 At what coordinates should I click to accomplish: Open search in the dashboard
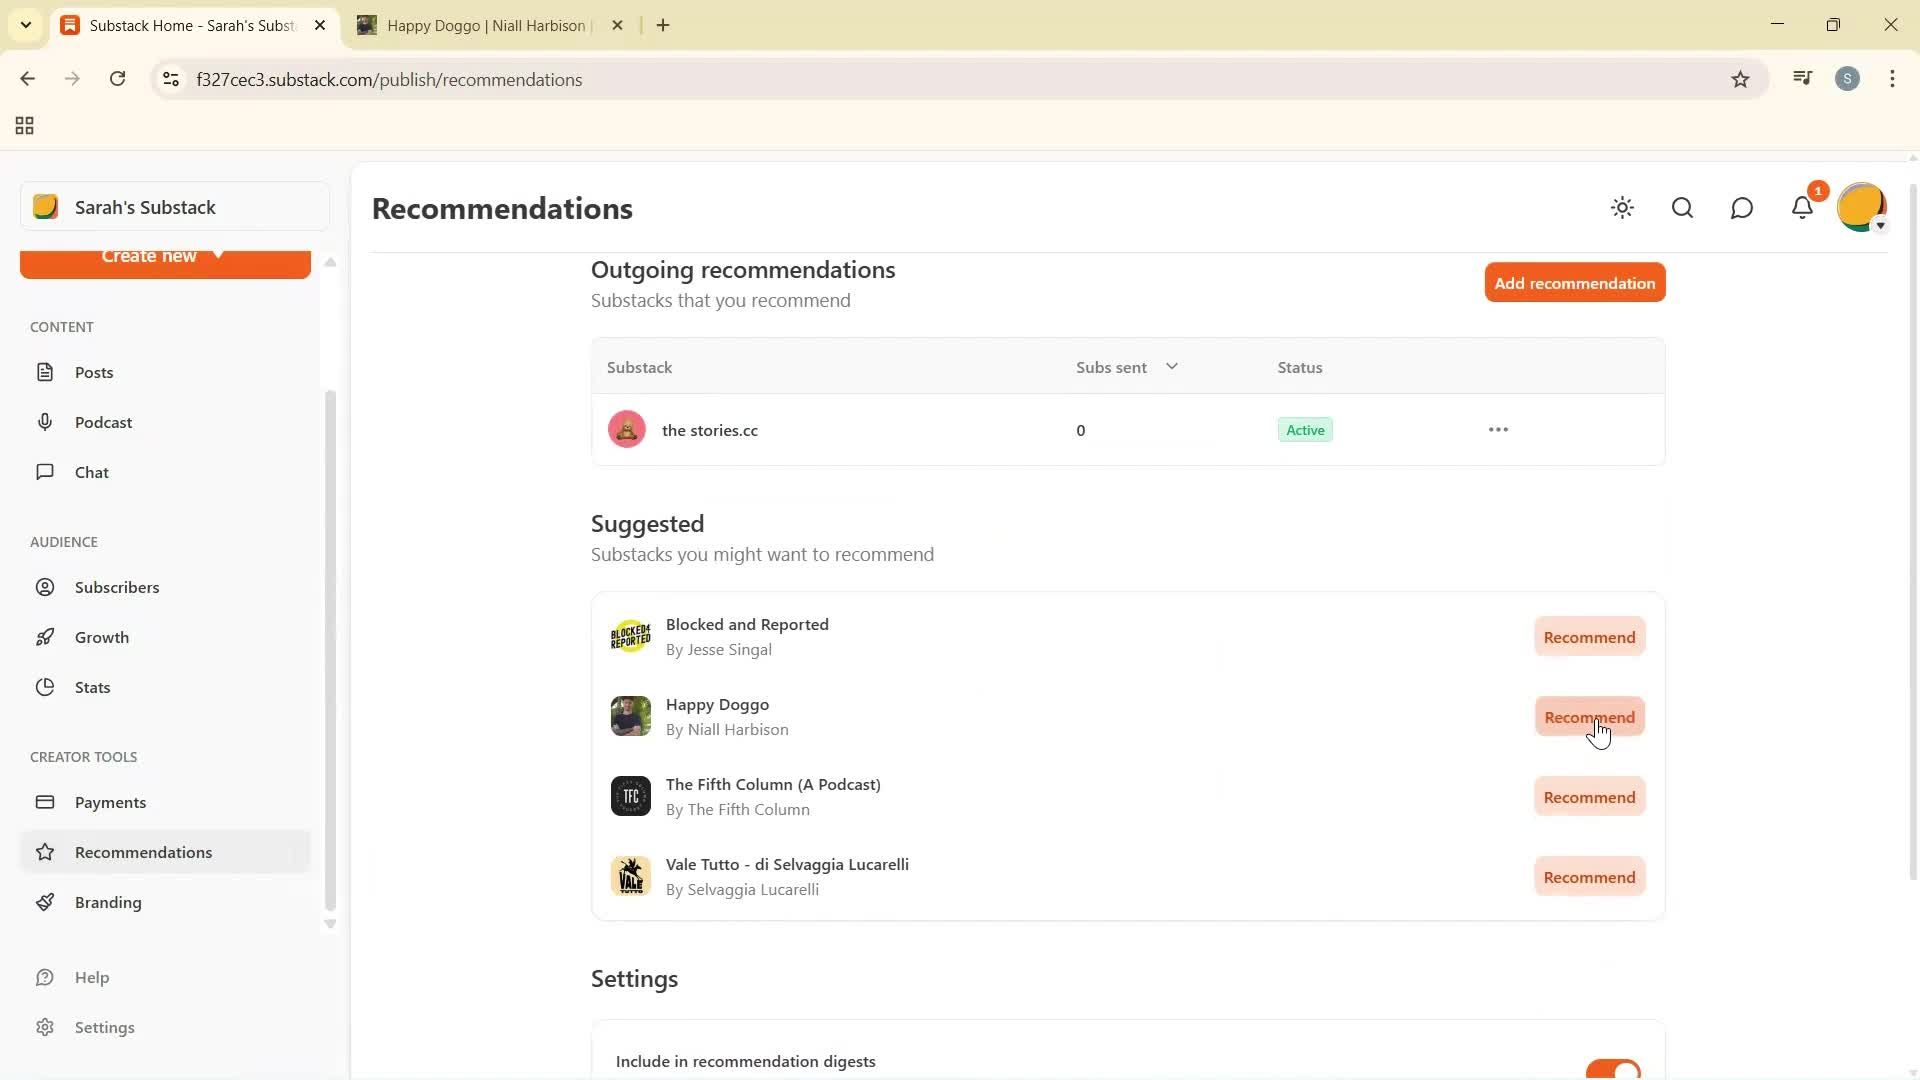1682,208
